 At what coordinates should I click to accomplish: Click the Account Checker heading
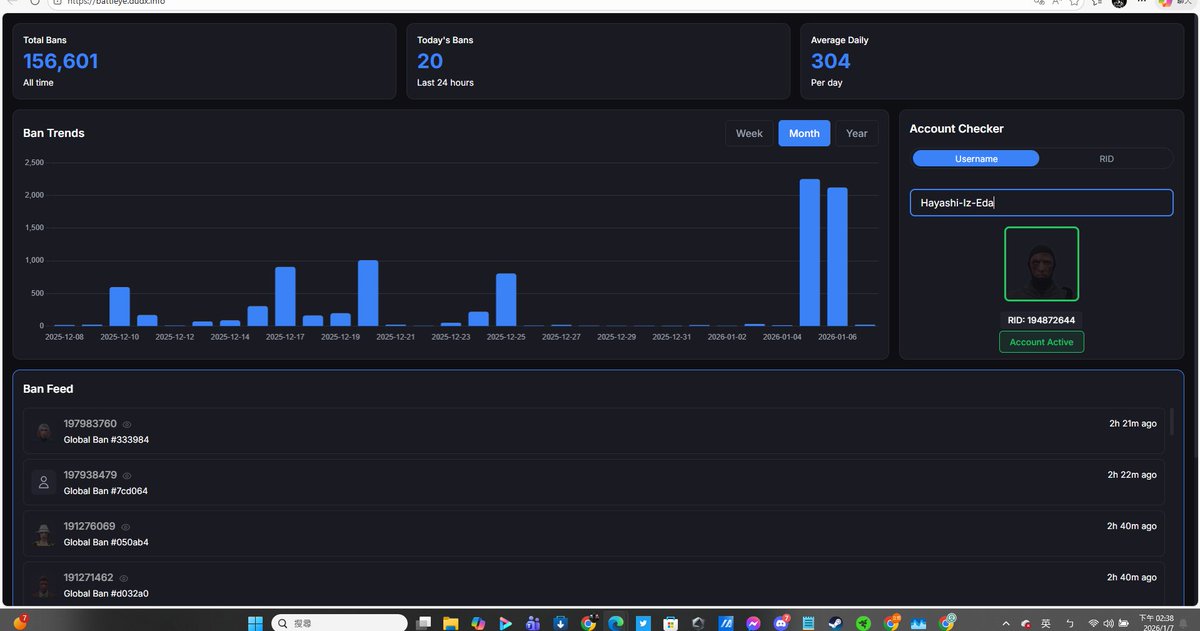pyautogui.click(x=957, y=129)
